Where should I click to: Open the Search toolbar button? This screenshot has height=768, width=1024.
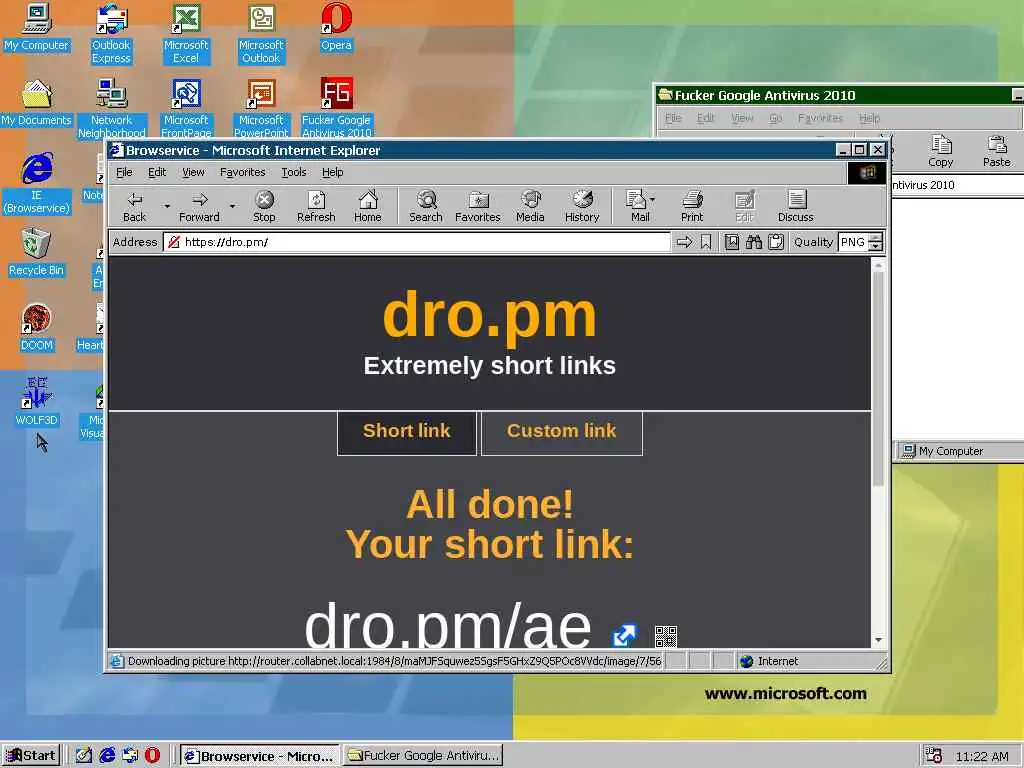(426, 206)
